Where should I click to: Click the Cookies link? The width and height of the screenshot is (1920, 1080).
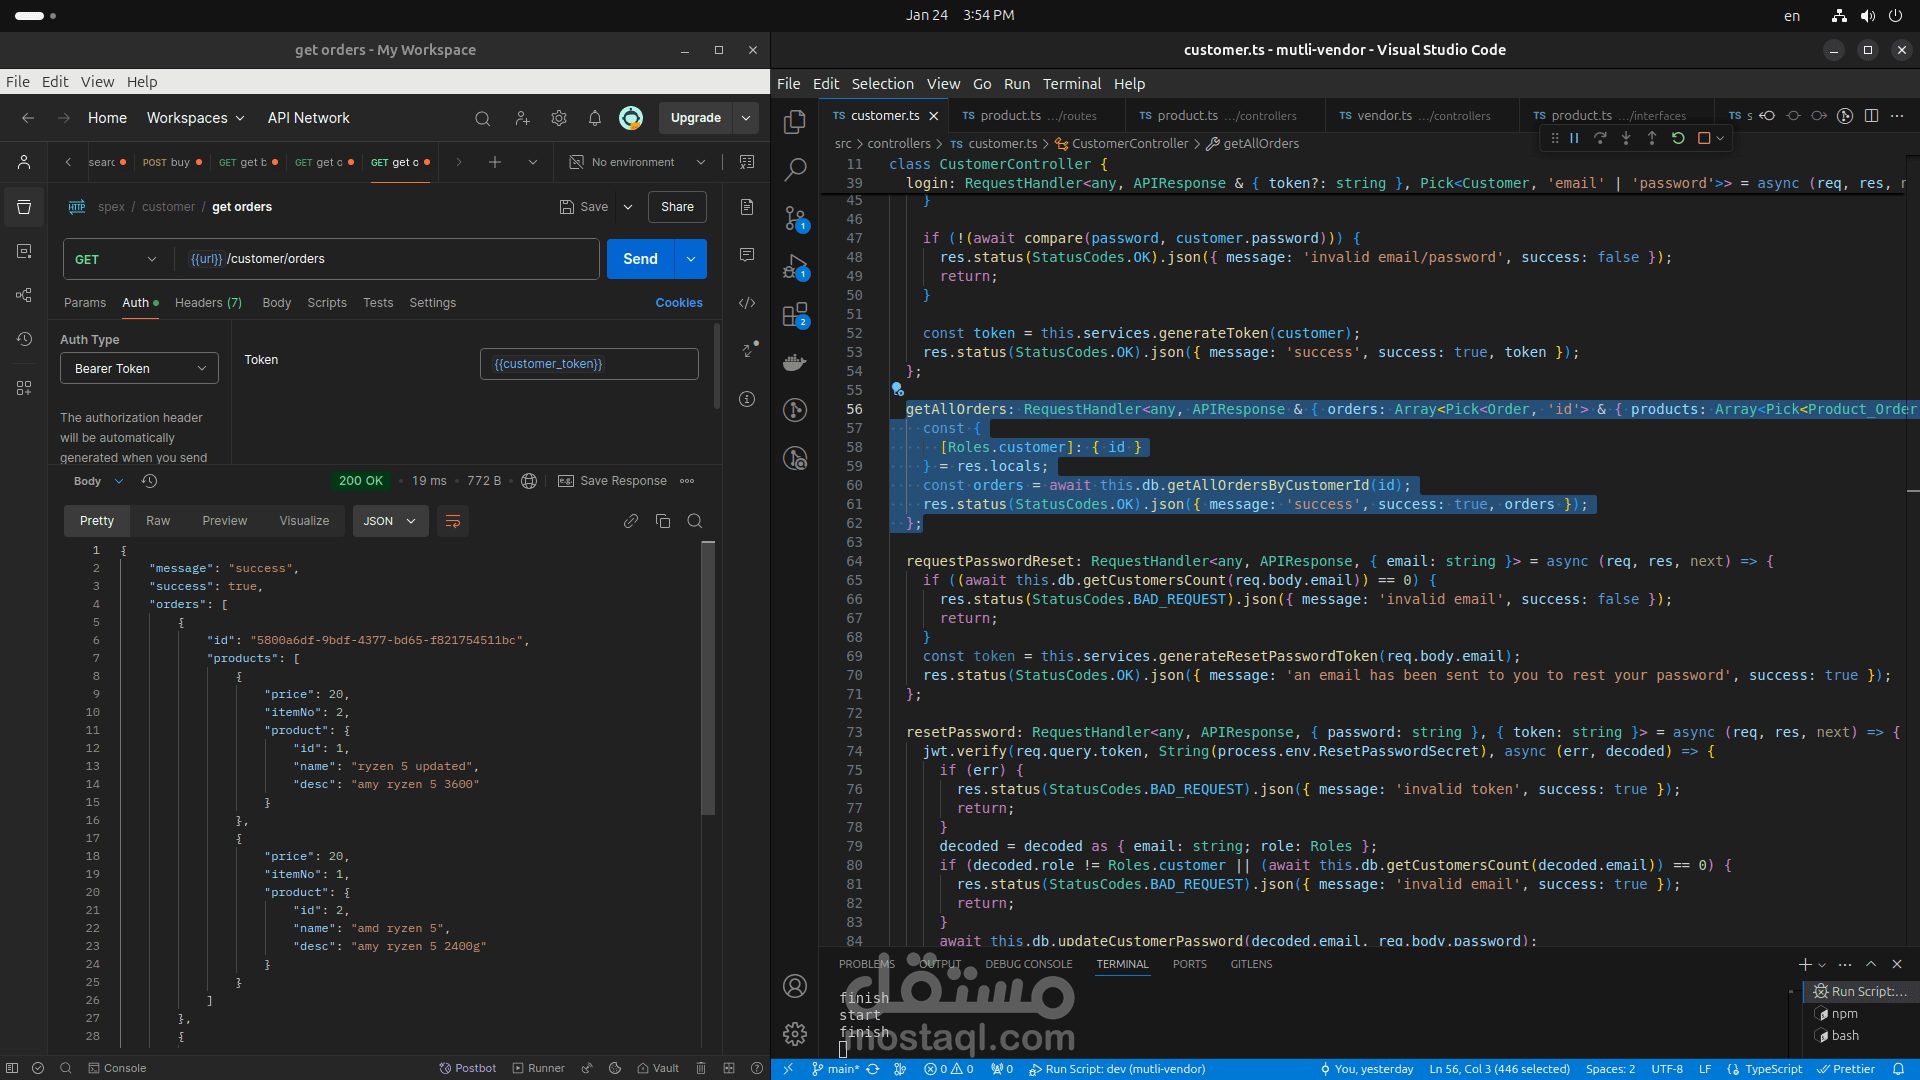(679, 303)
